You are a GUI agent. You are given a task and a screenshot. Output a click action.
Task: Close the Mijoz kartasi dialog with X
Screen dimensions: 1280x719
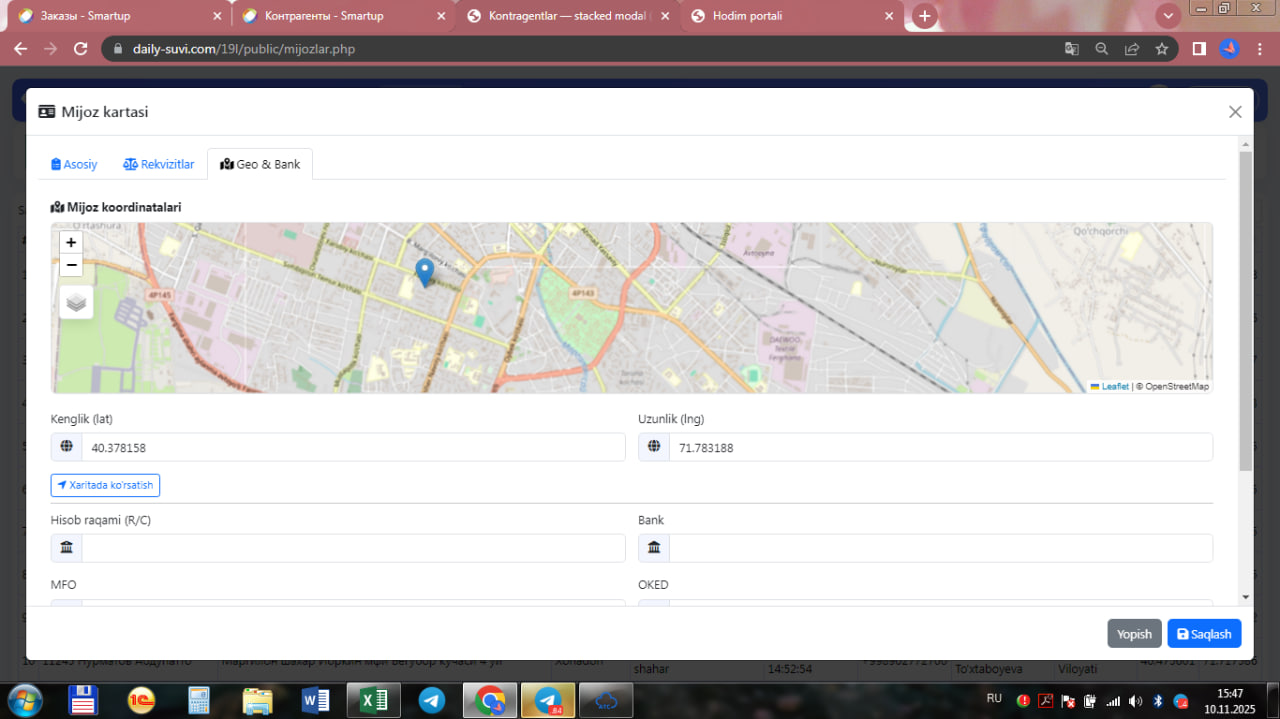tap(1235, 112)
